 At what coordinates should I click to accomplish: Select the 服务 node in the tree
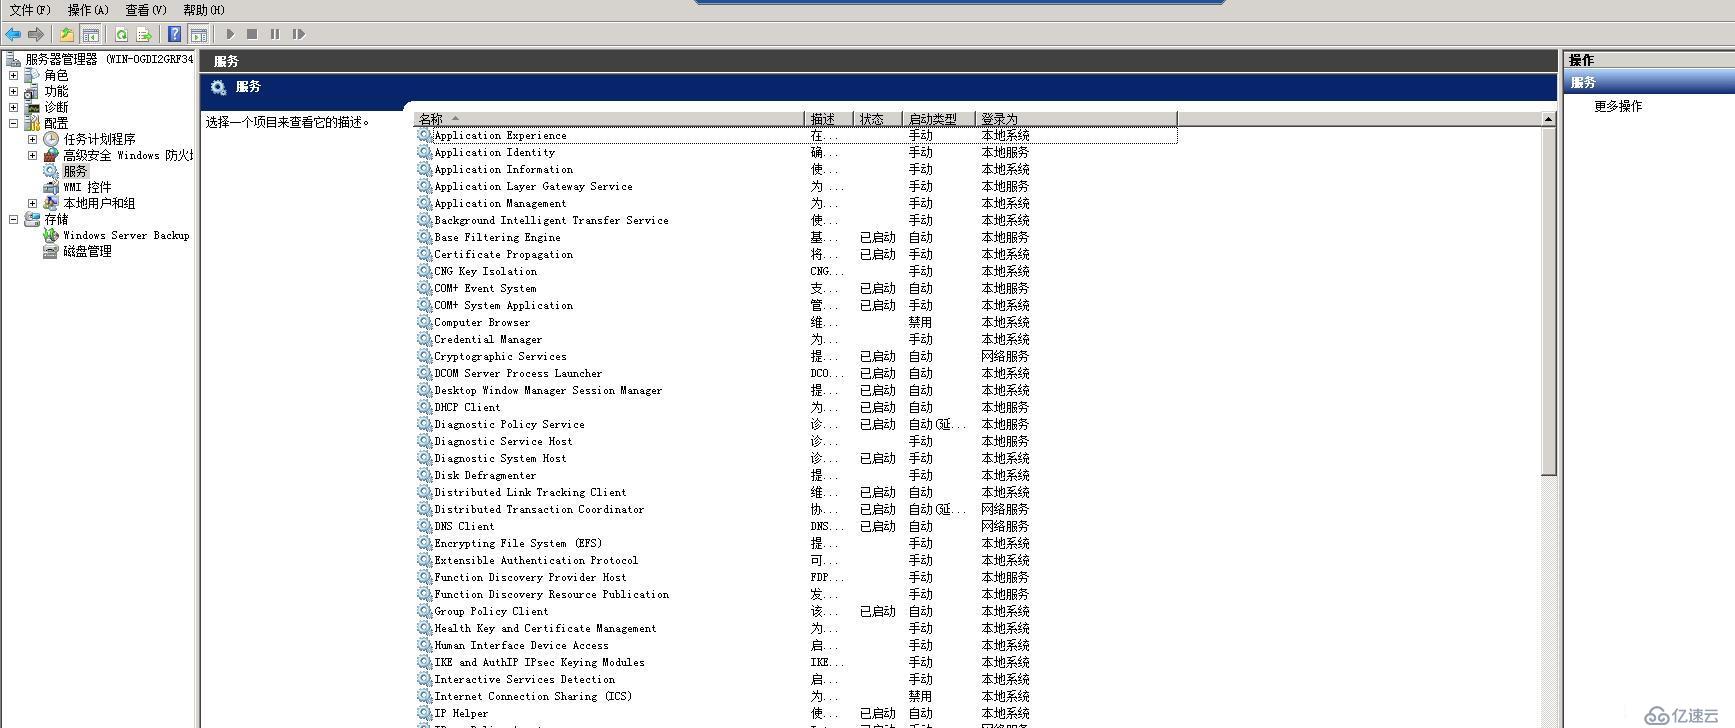click(x=75, y=171)
